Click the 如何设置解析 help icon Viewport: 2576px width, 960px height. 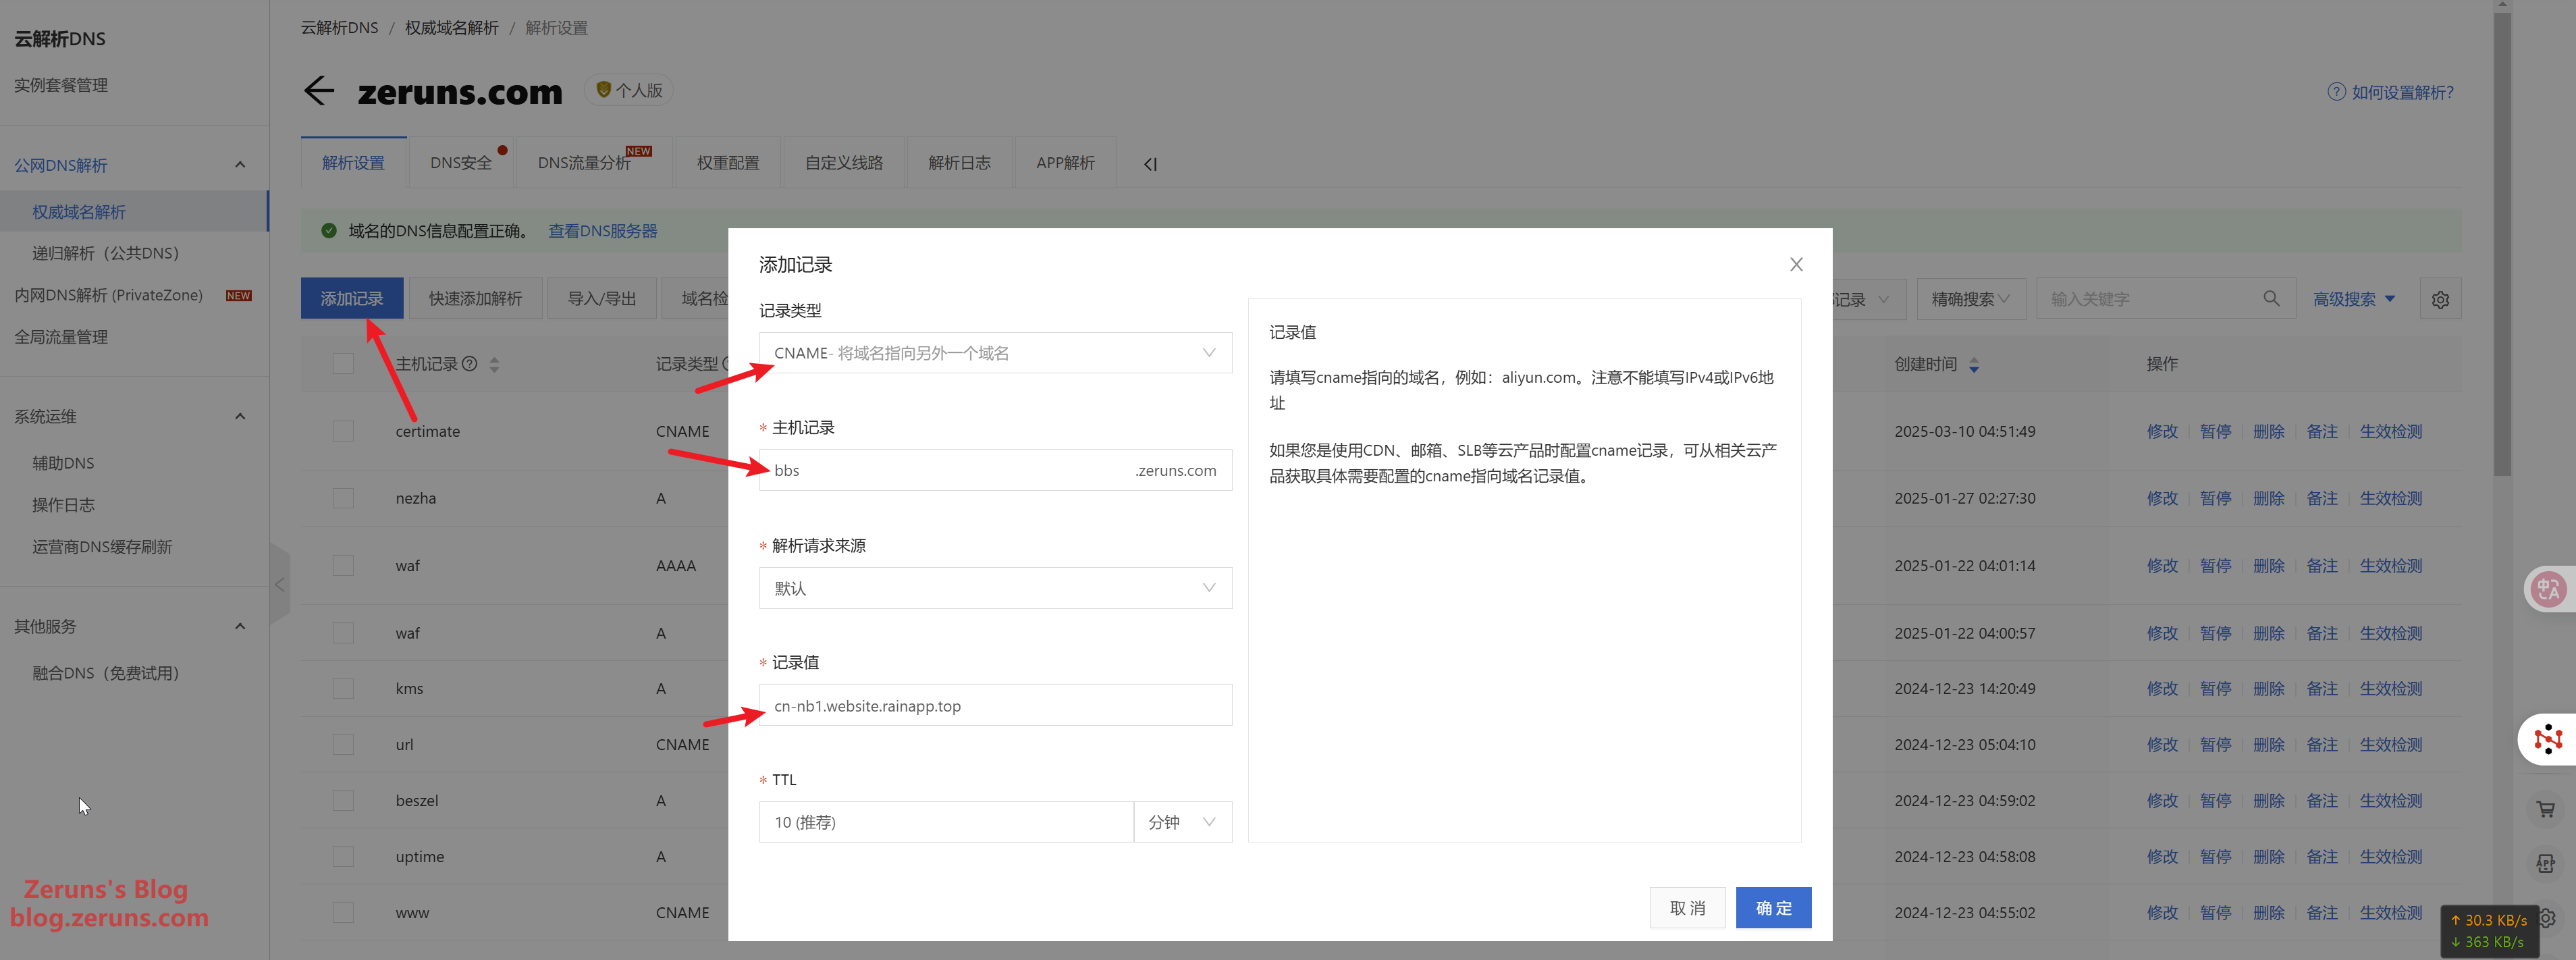[2336, 92]
